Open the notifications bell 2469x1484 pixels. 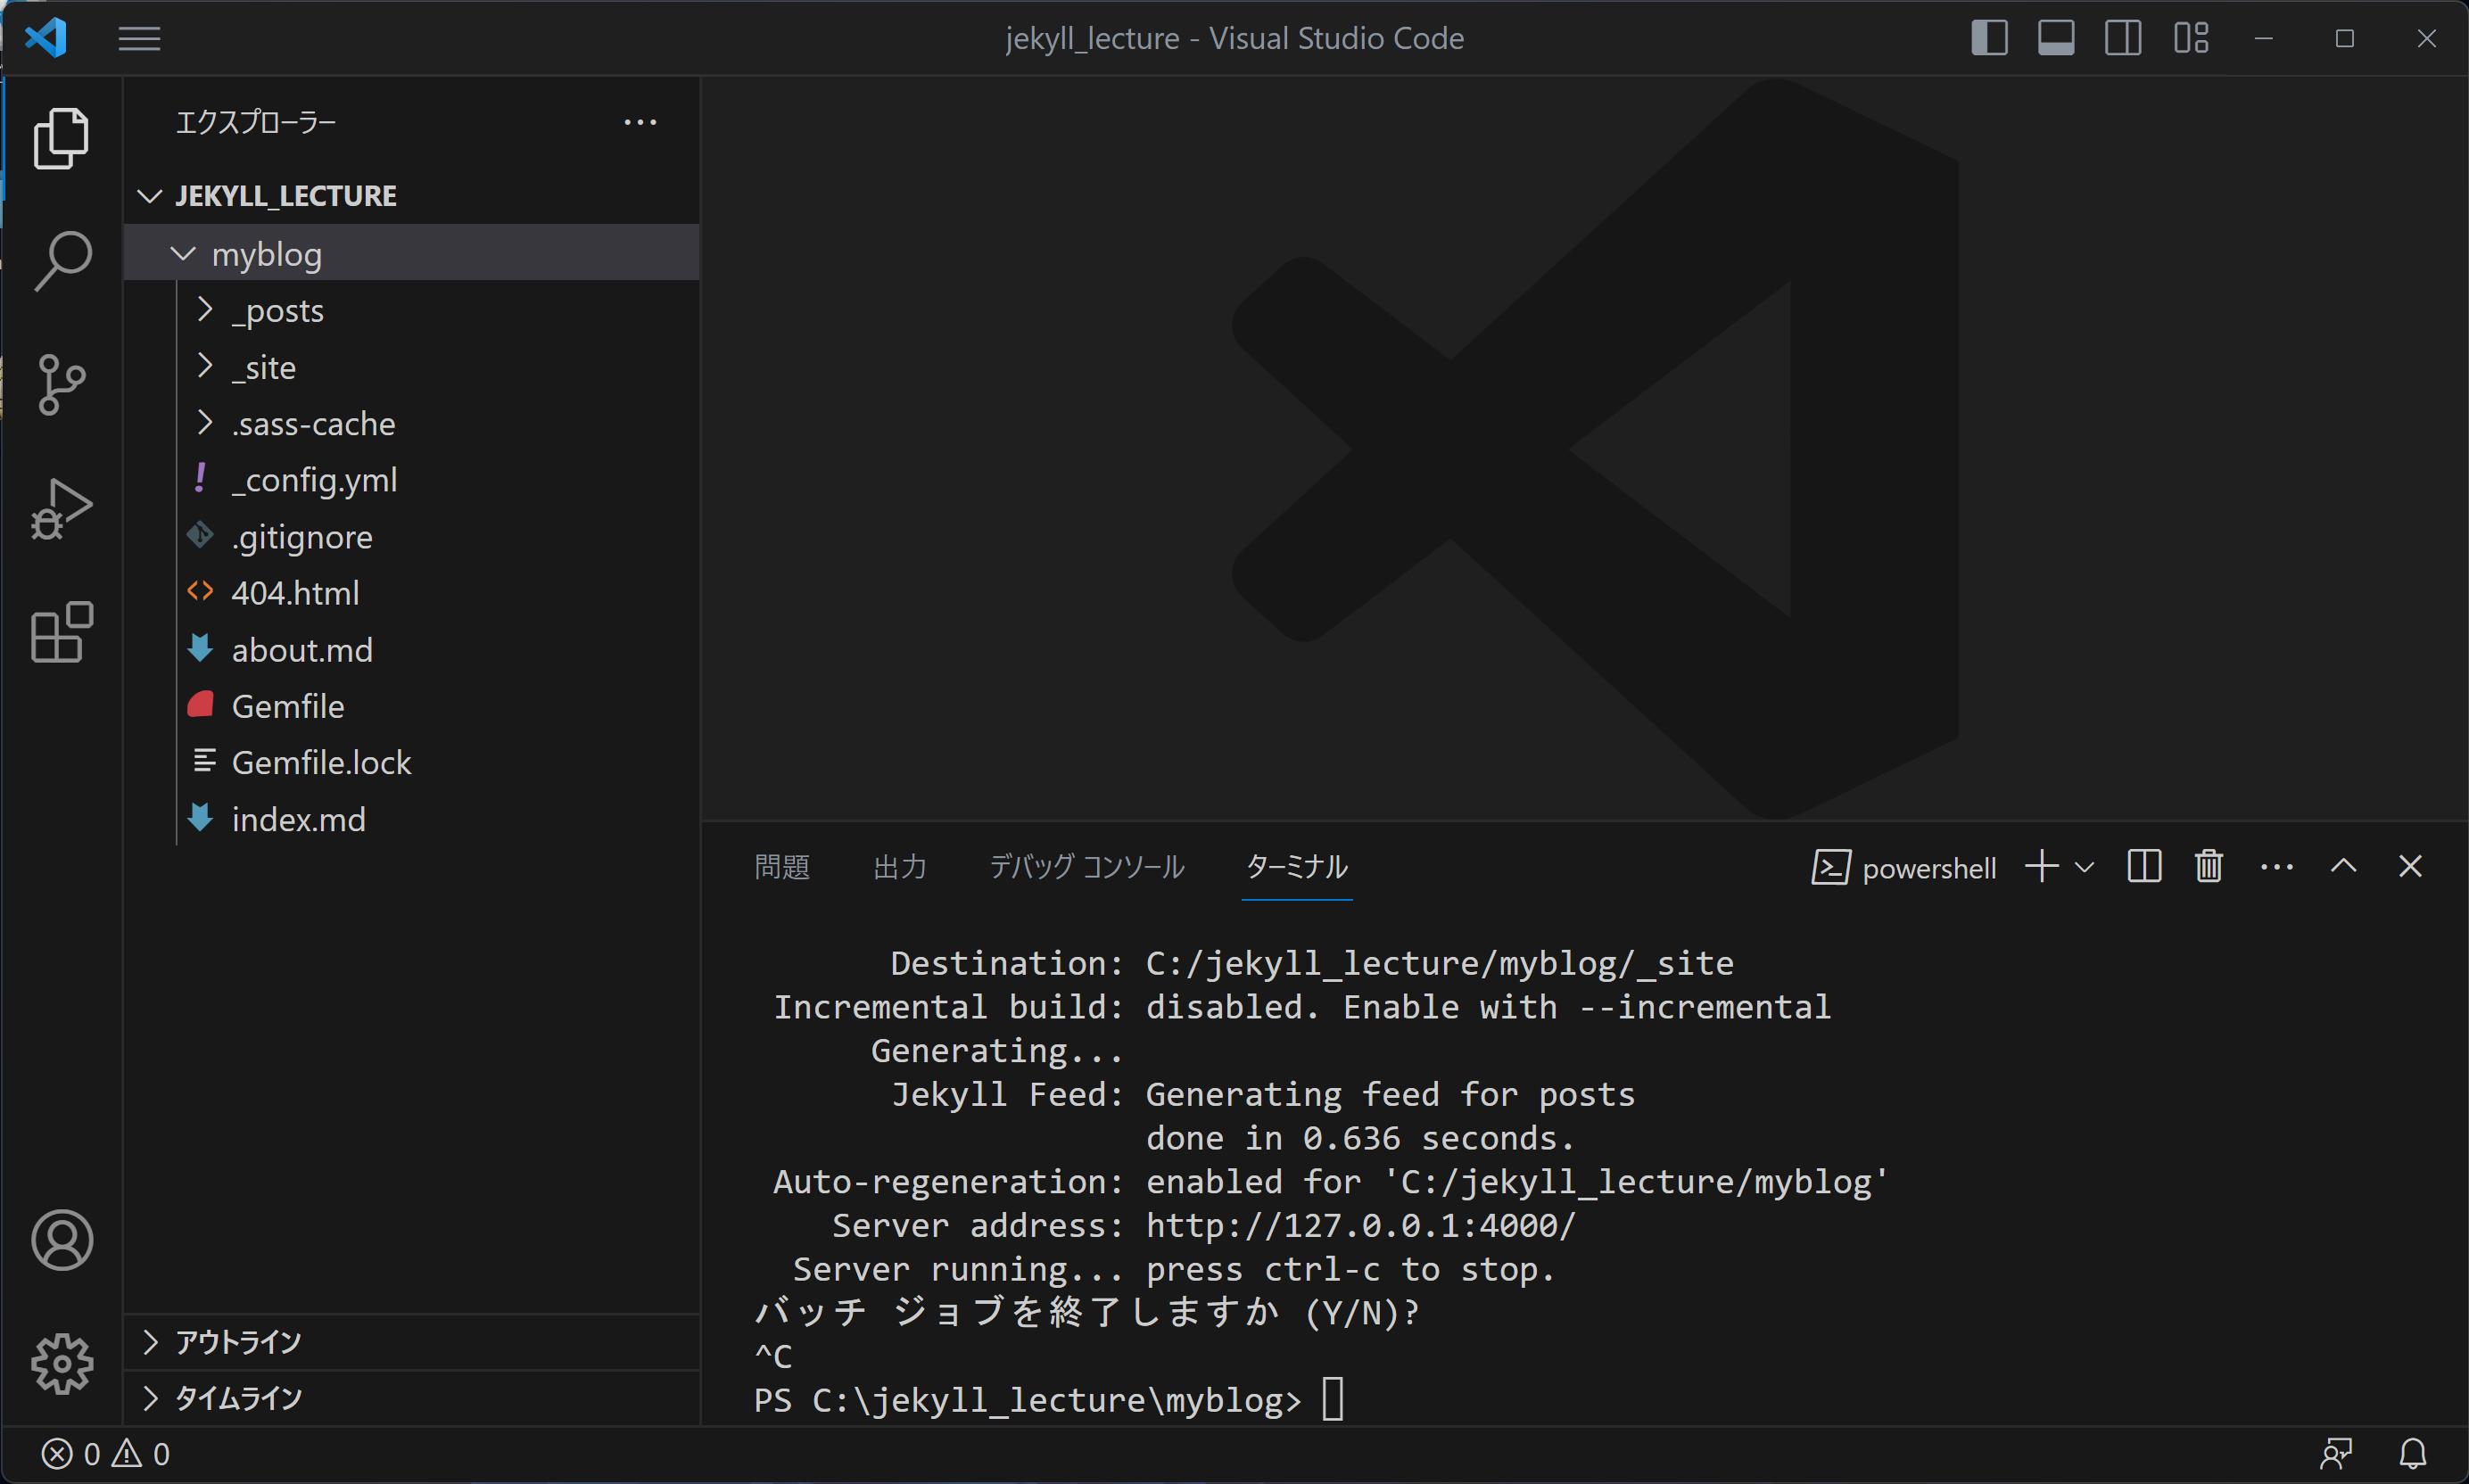pyautogui.click(x=2413, y=1453)
